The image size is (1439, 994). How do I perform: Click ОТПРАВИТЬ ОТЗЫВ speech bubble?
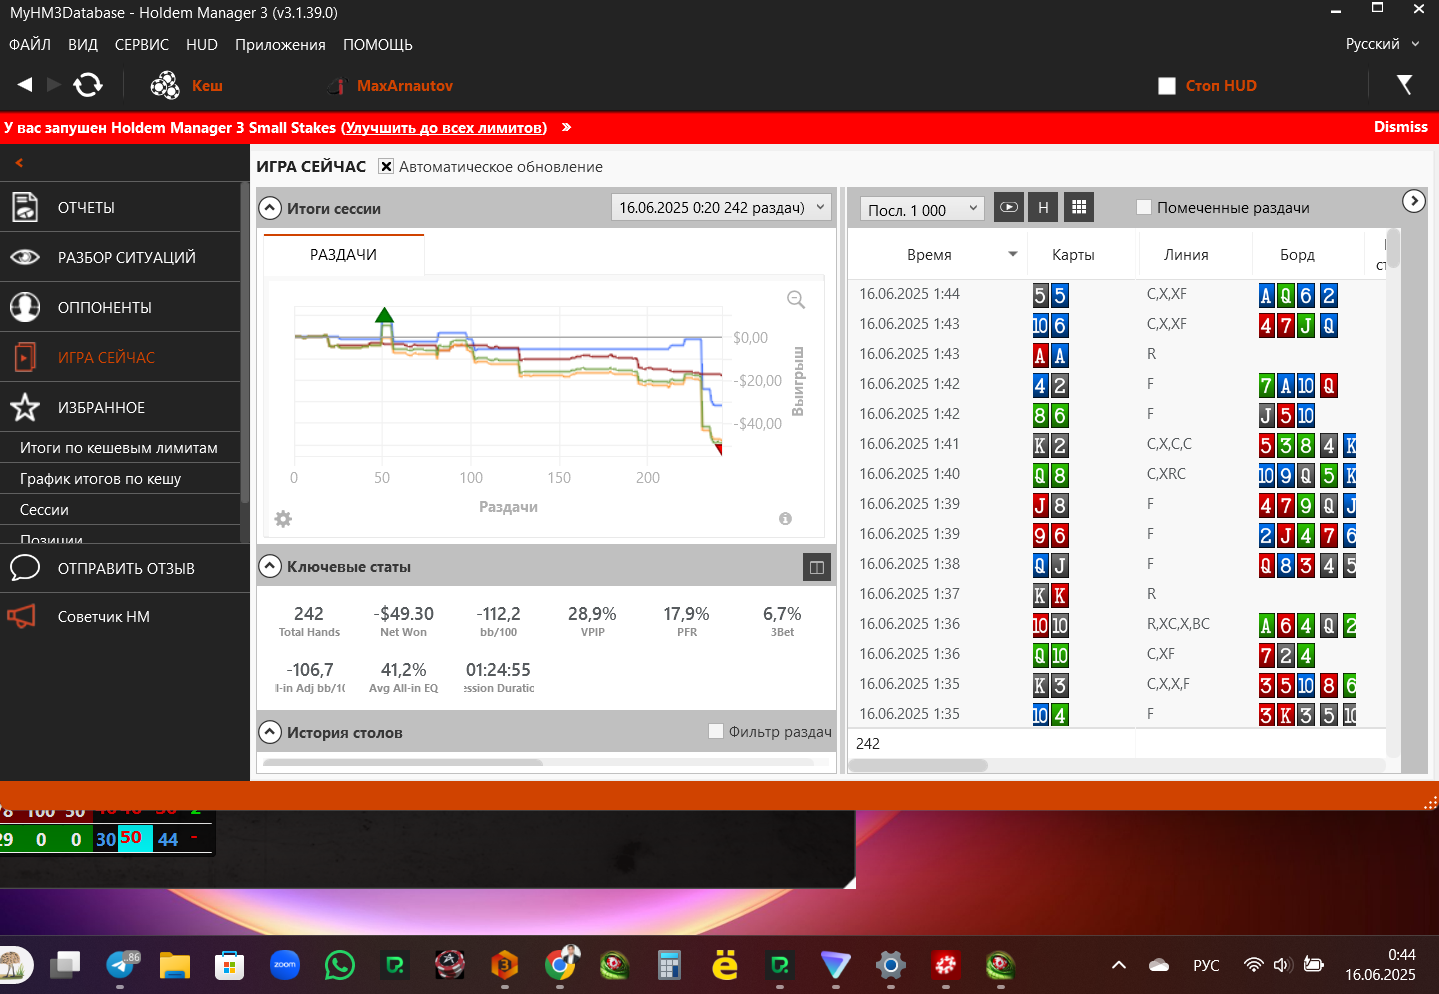click(x=24, y=568)
